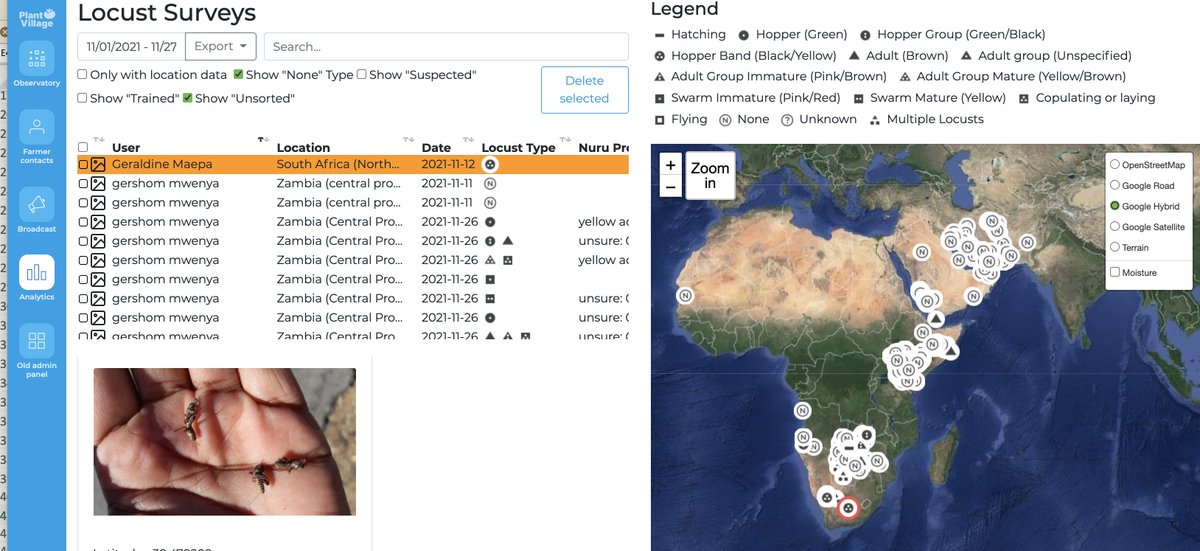Image resolution: width=1200 pixels, height=551 pixels.
Task: Untick the Show "Unsorted" checkbox
Action: pos(187,98)
